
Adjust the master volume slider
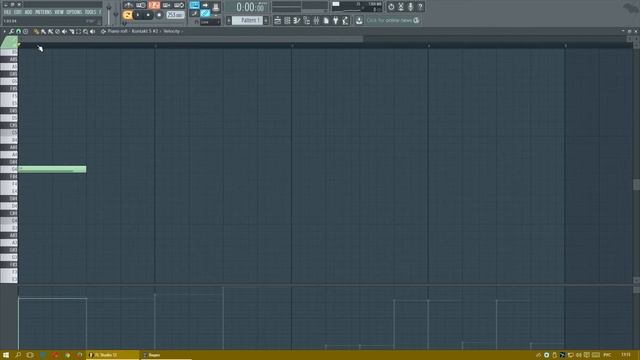109,13
